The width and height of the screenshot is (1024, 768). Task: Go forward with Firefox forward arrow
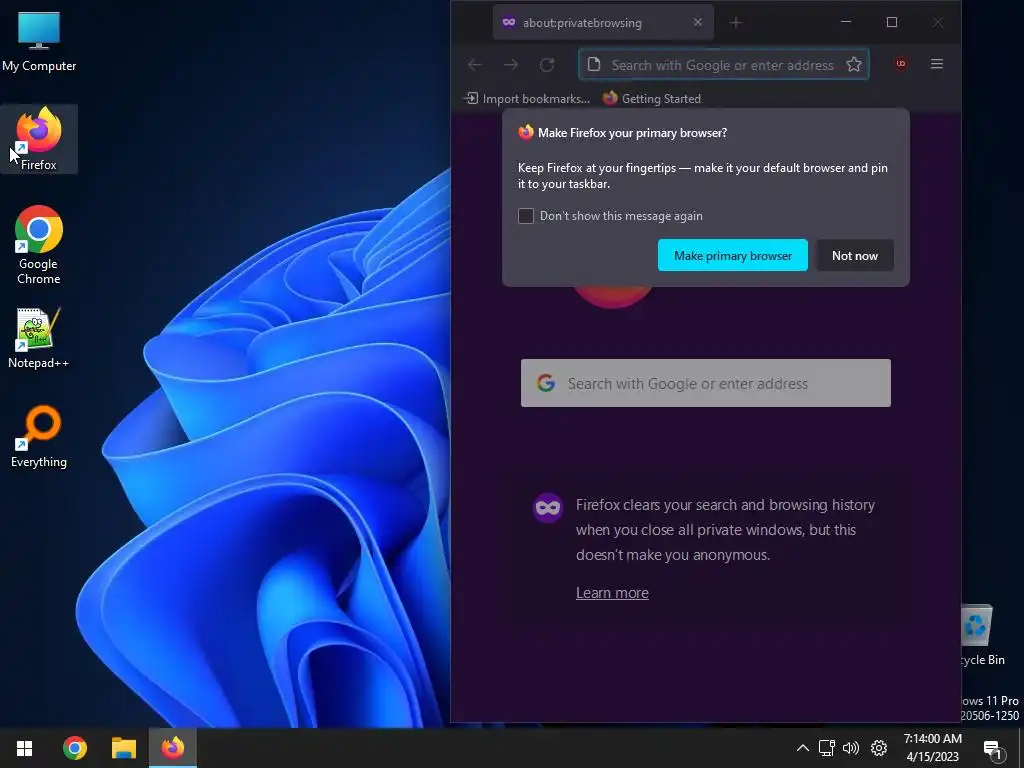coord(511,64)
